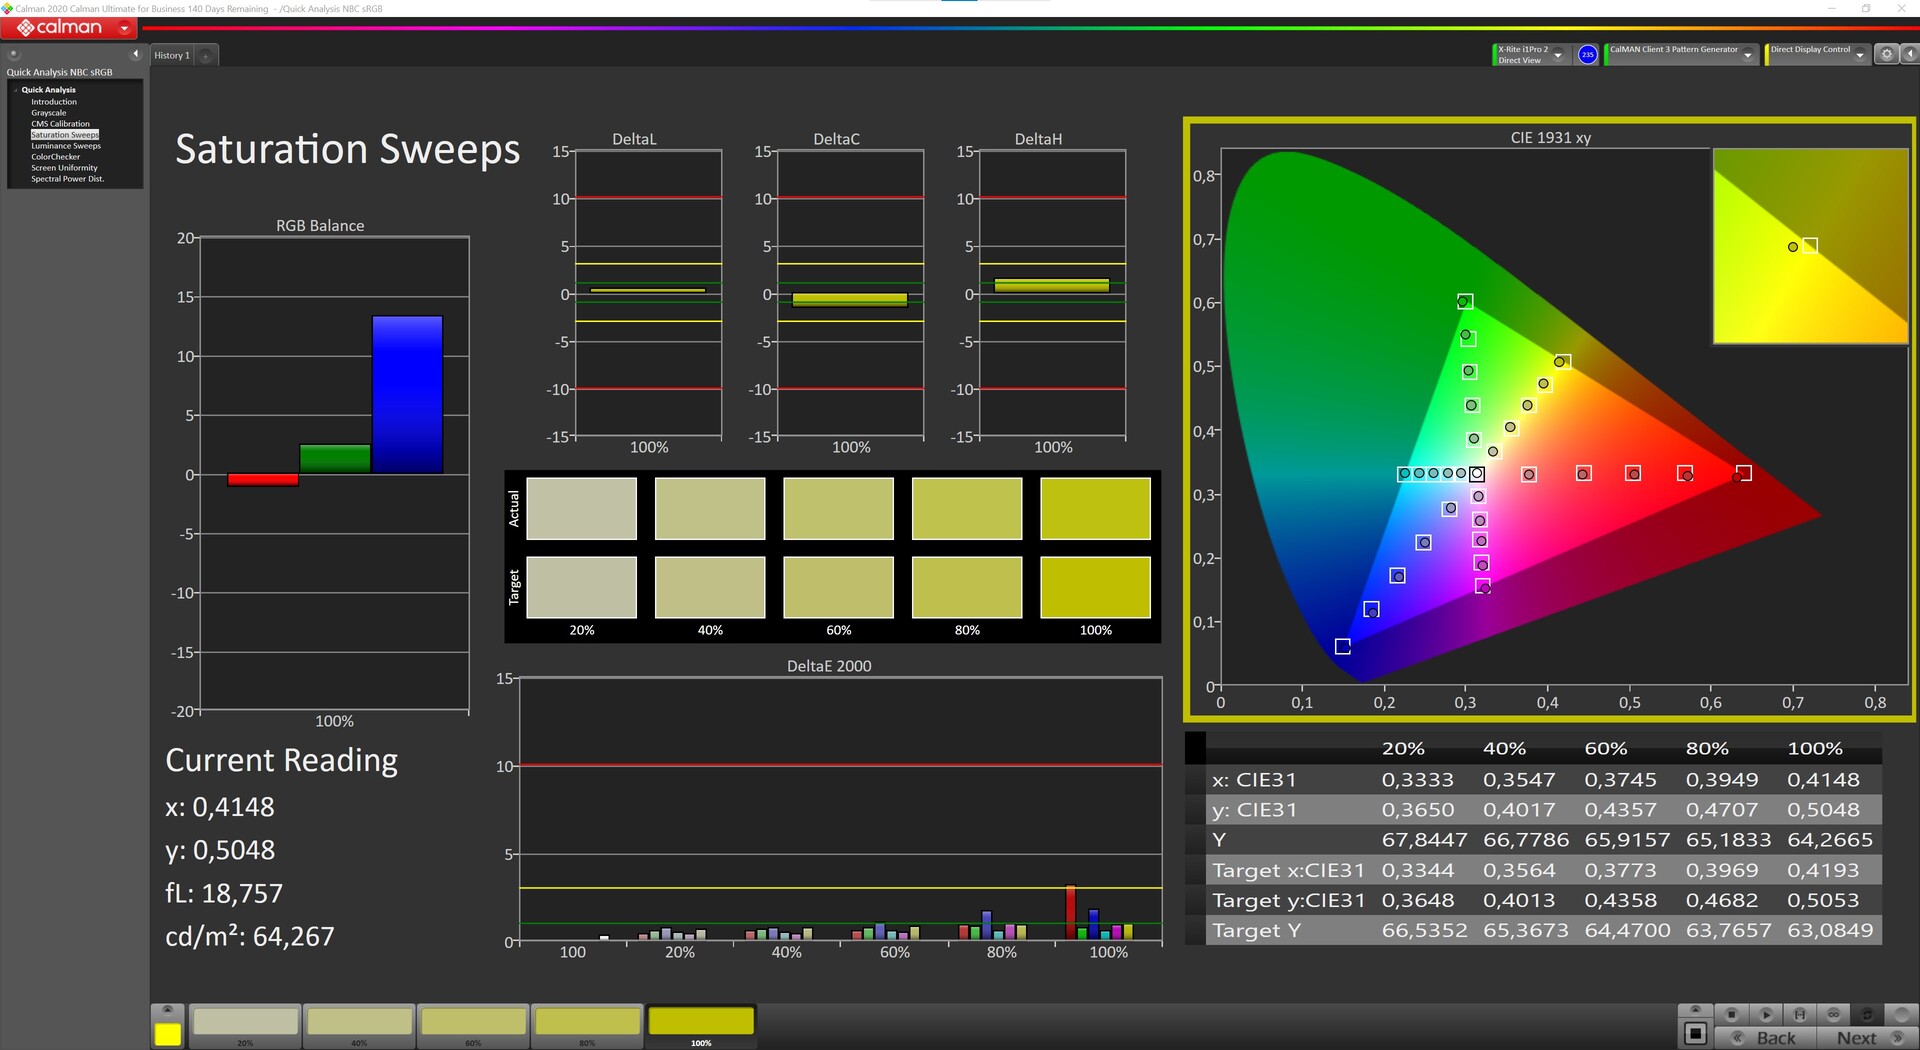Click the DeltaC chart

pos(850,294)
